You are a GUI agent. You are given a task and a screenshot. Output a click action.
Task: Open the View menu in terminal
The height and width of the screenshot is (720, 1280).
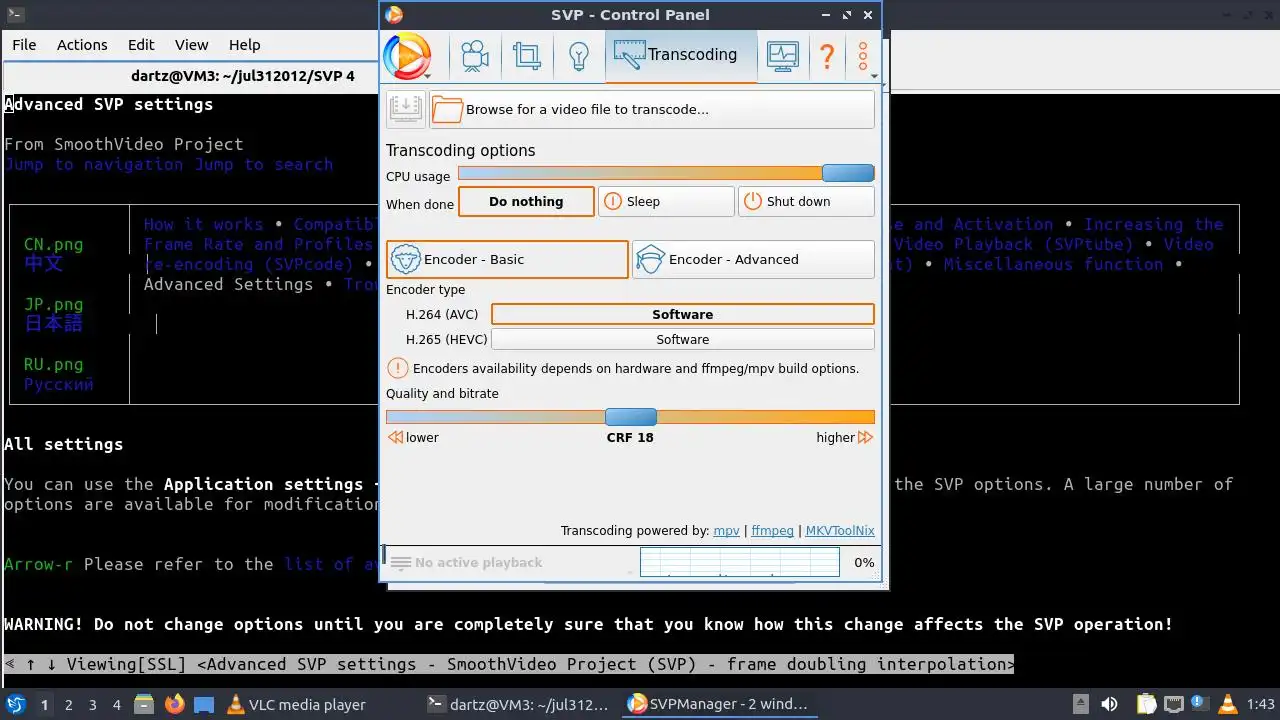tap(191, 45)
